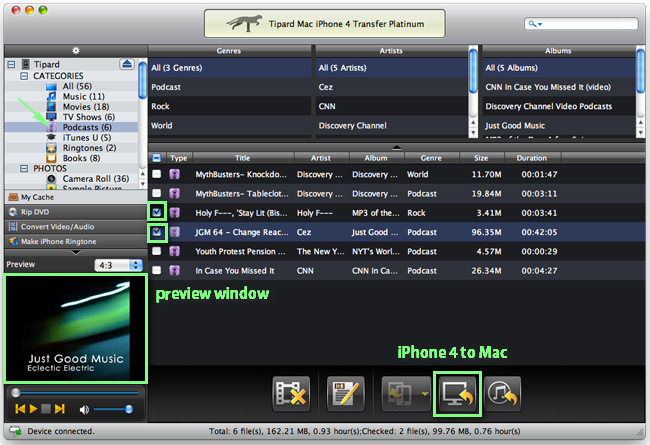The width and height of the screenshot is (650, 445).
Task: Skip to next track in preview
Action: point(60,409)
